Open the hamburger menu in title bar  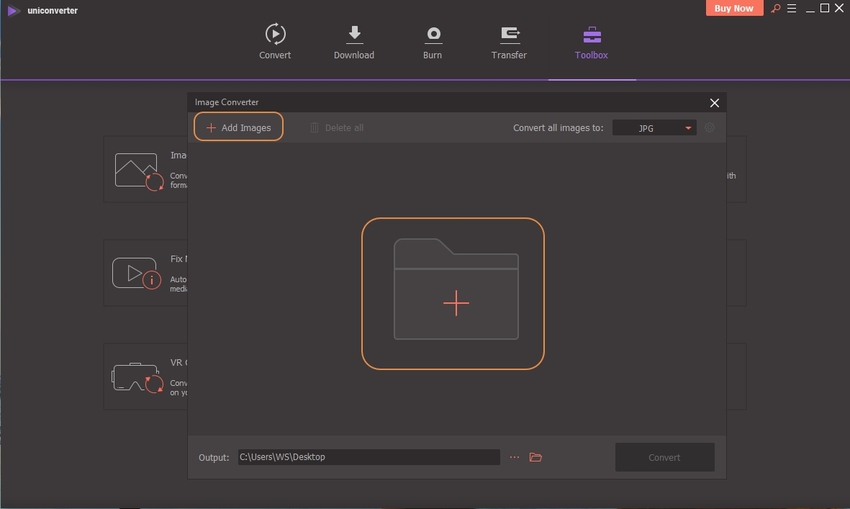(792, 8)
